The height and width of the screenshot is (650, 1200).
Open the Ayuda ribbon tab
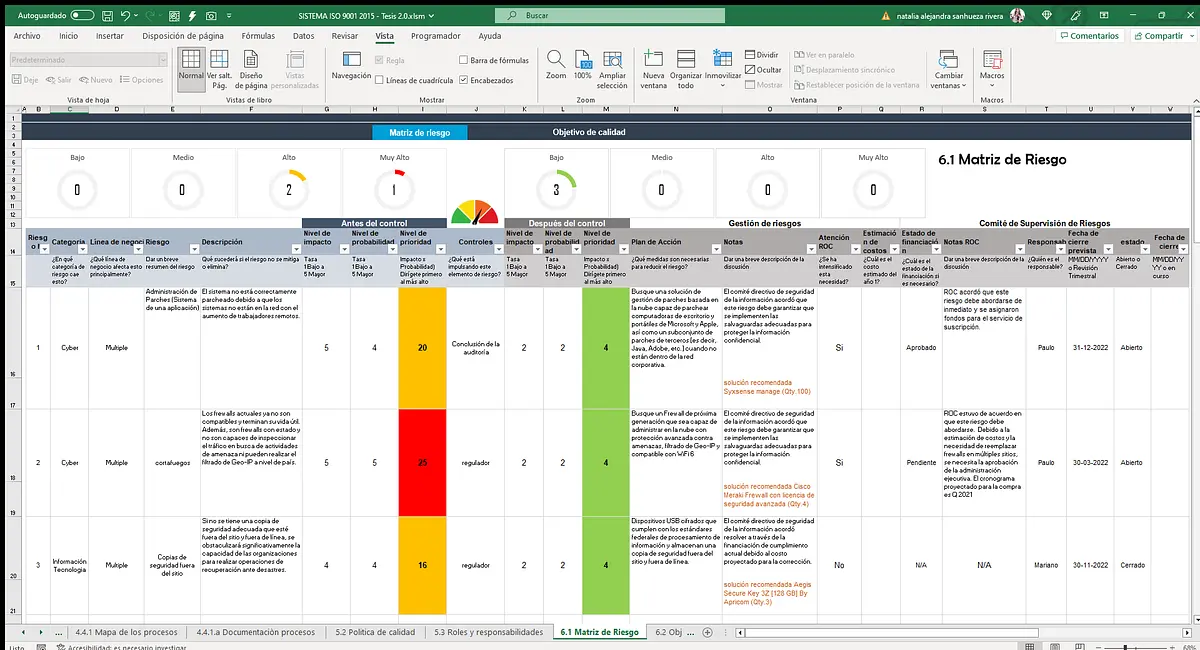490,36
